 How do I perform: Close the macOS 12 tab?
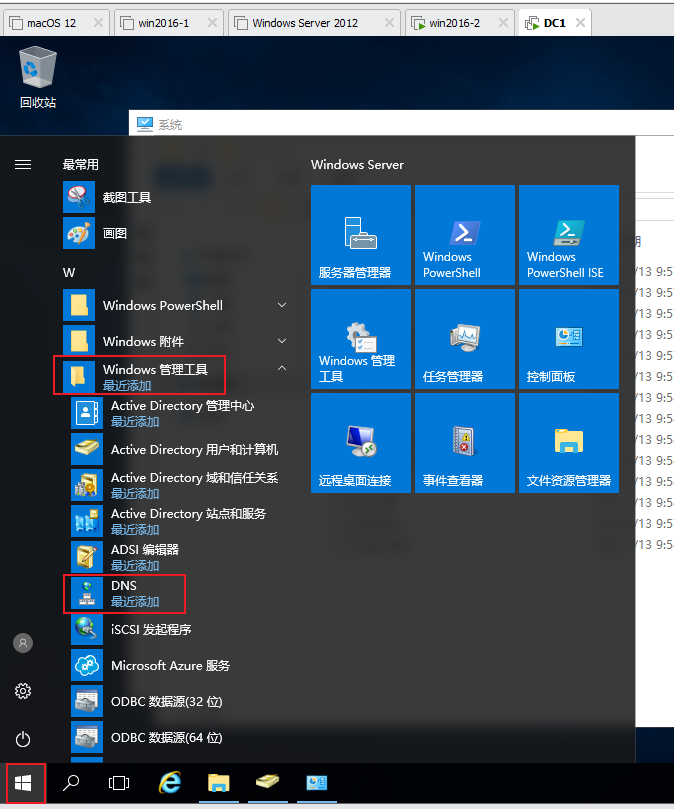pos(98,23)
